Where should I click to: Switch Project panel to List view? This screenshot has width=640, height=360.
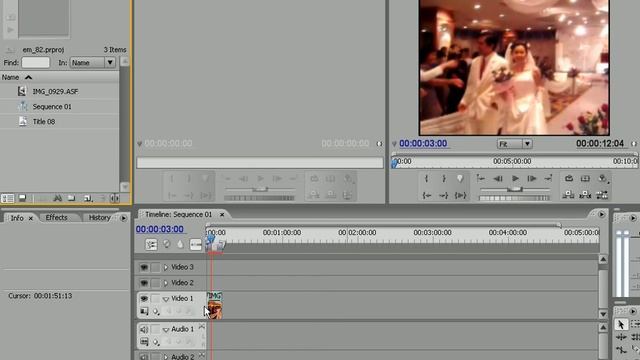[x=7, y=198]
